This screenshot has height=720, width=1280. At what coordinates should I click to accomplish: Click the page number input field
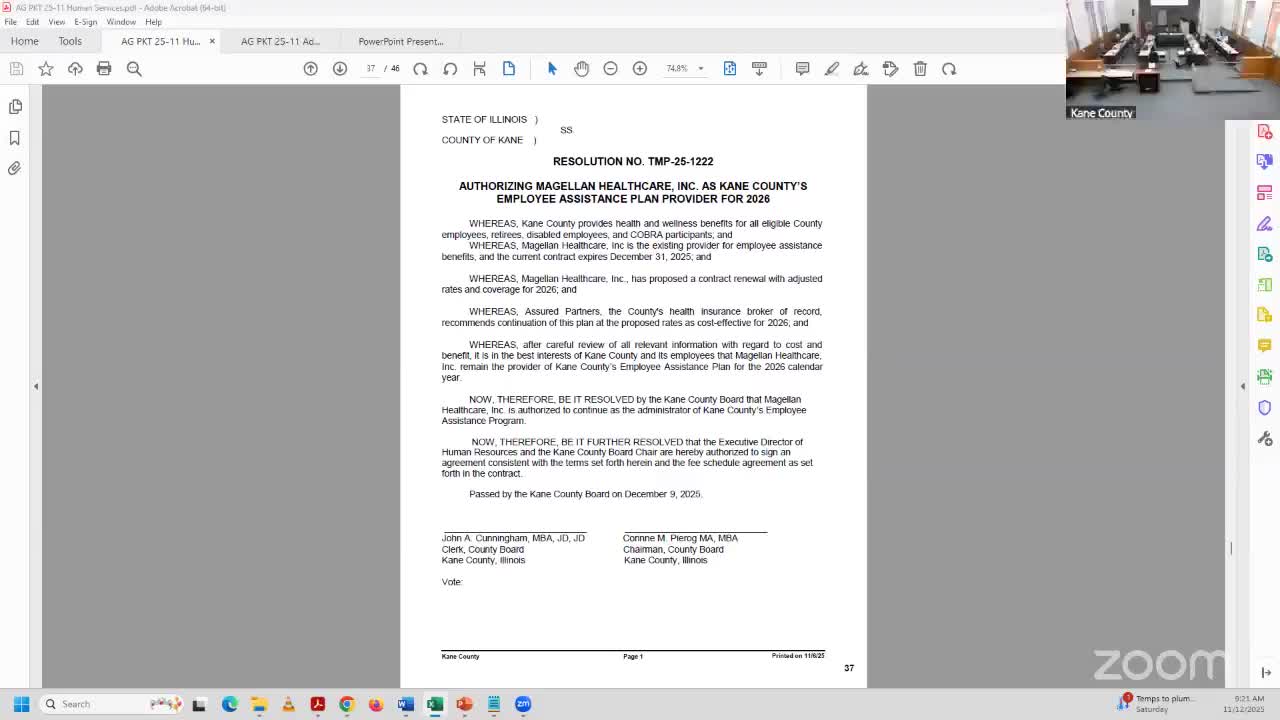pos(371,68)
